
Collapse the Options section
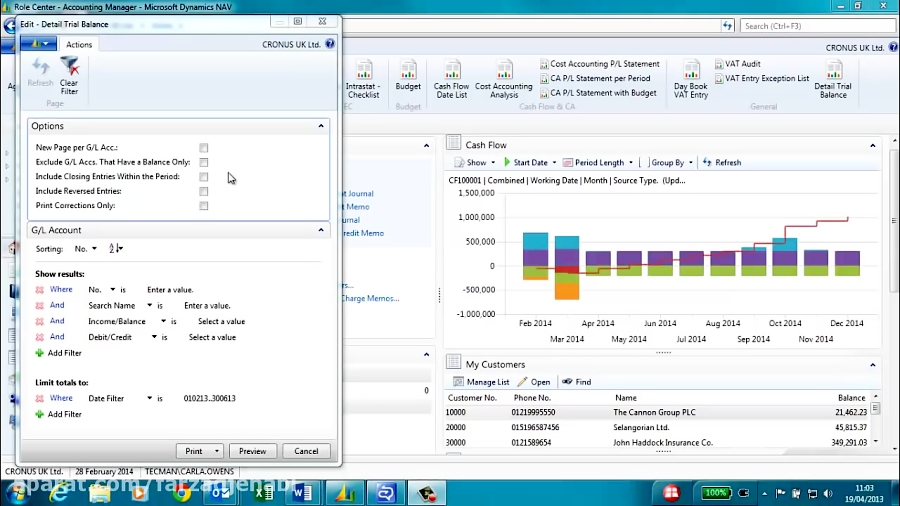pos(321,126)
